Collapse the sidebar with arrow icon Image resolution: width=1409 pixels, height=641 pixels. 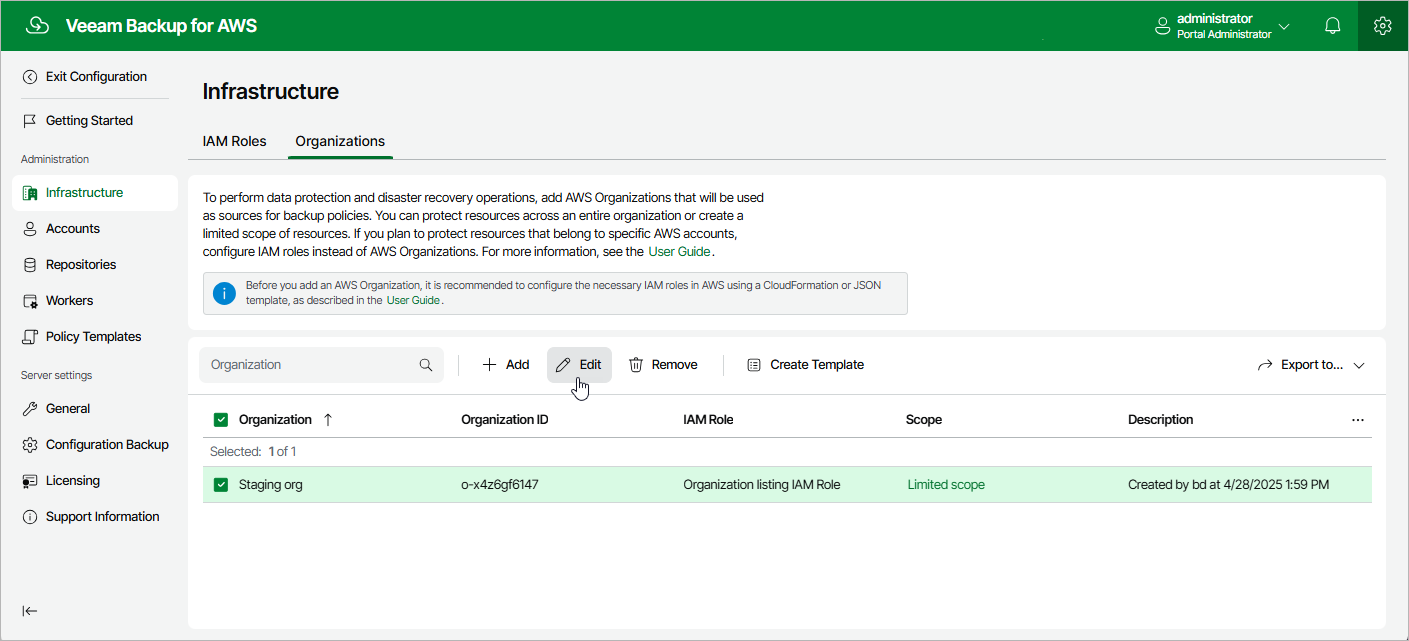point(30,611)
